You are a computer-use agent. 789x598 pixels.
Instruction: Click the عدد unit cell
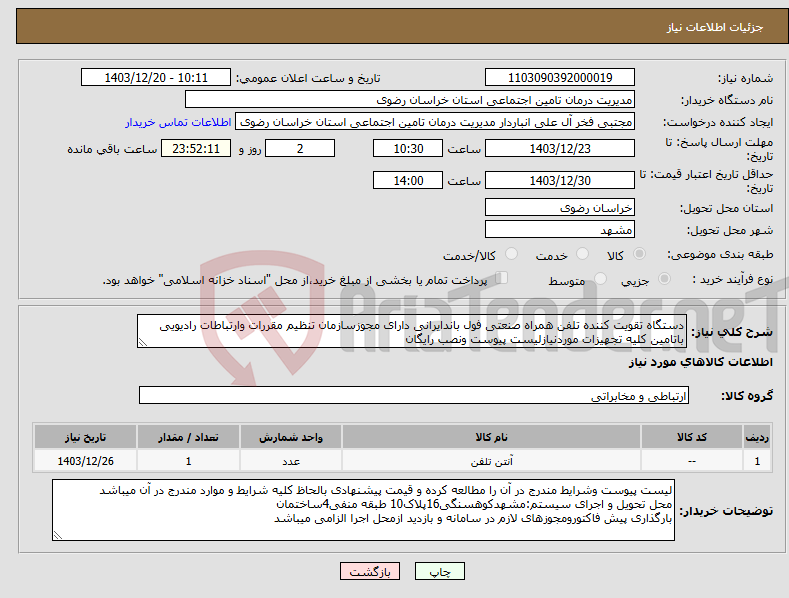pos(291,461)
